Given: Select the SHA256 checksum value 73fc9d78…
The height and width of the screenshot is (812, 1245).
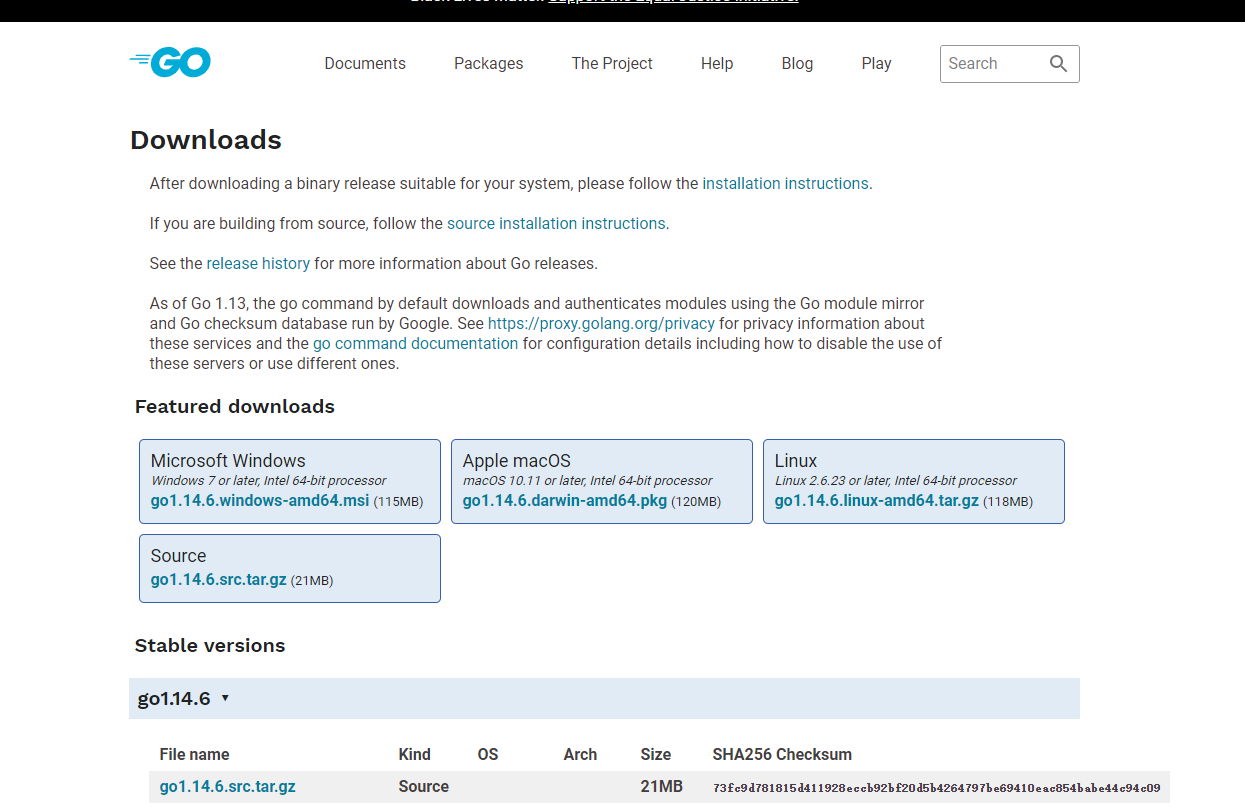Looking at the screenshot, I should [936, 787].
